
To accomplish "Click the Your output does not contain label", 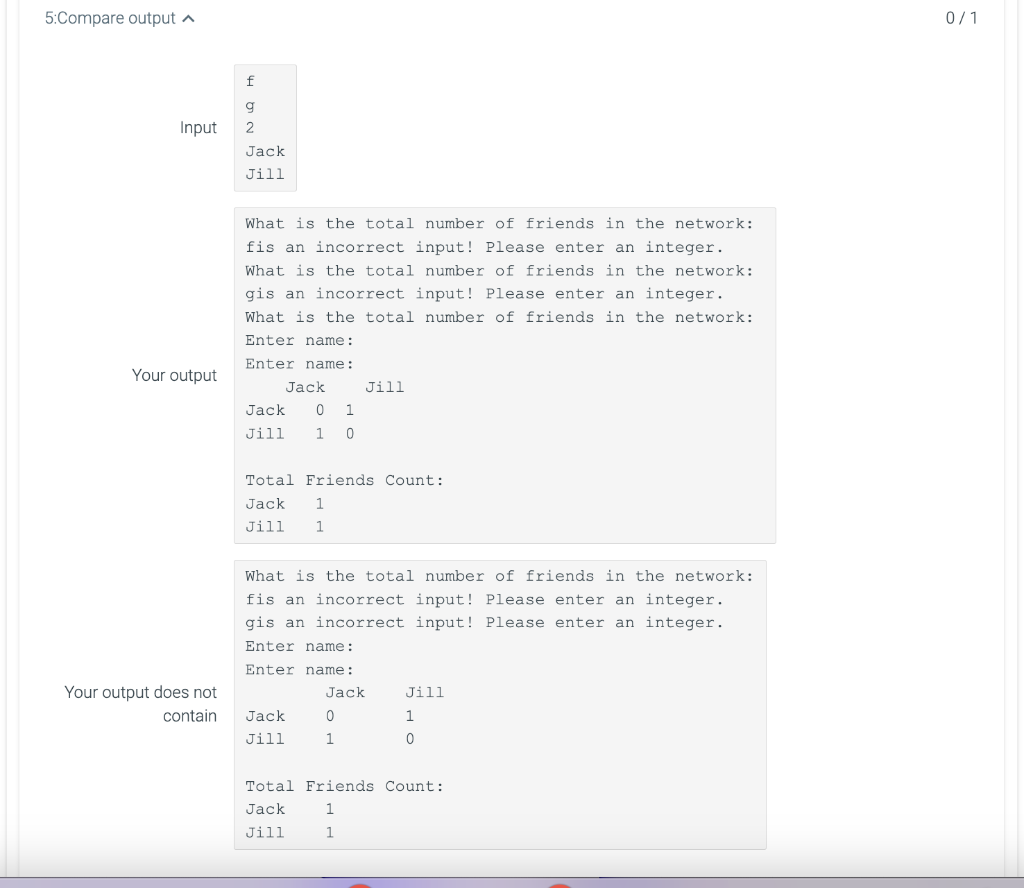I will [140, 704].
